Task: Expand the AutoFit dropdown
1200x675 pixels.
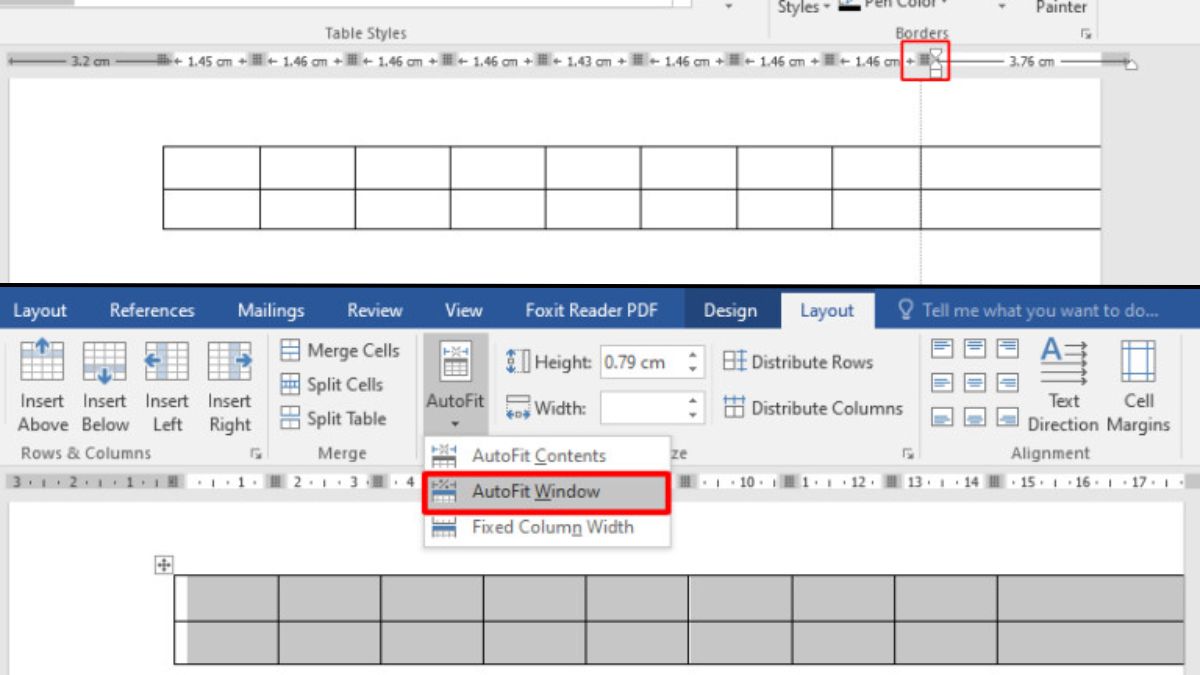Action: click(455, 385)
